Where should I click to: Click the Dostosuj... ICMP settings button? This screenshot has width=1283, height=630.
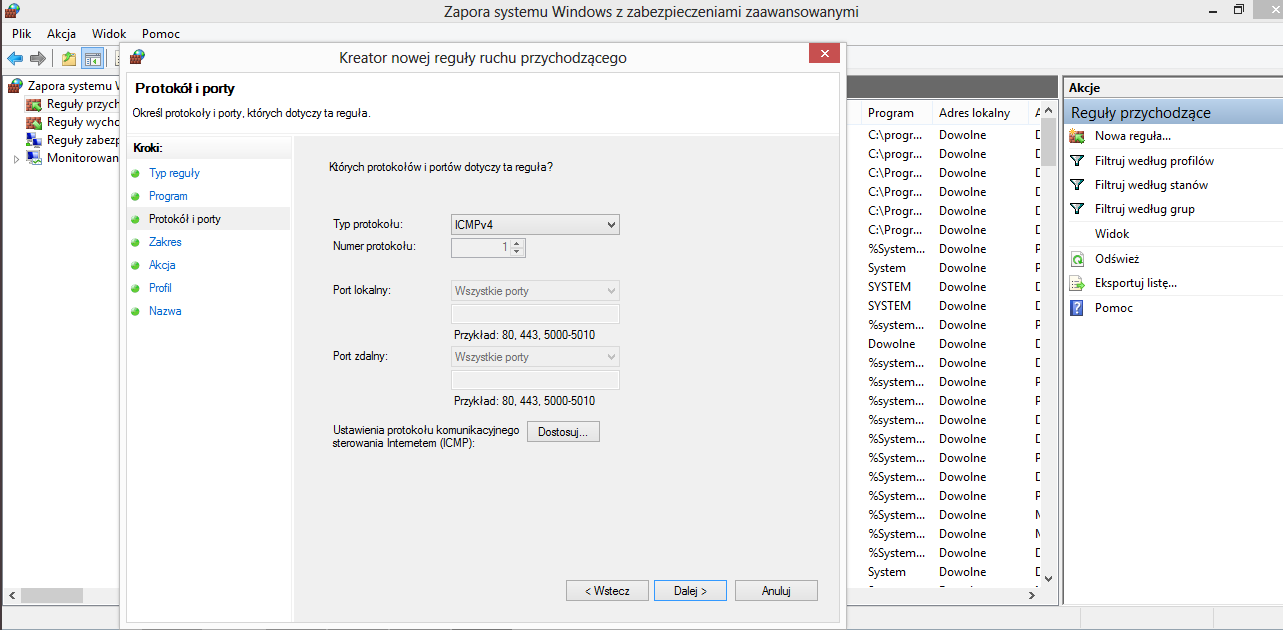[x=563, y=431]
